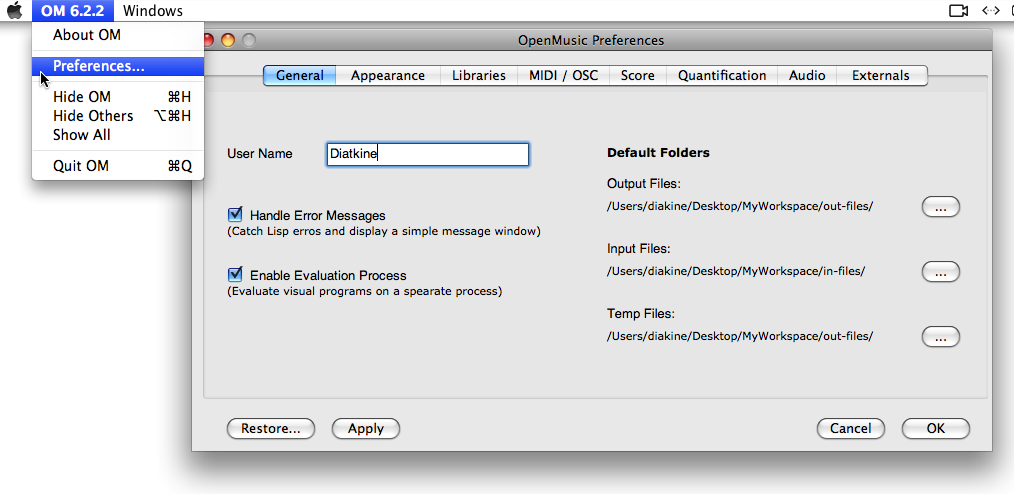Browse for Output Files folder
This screenshot has height=494, width=1014.
940,207
